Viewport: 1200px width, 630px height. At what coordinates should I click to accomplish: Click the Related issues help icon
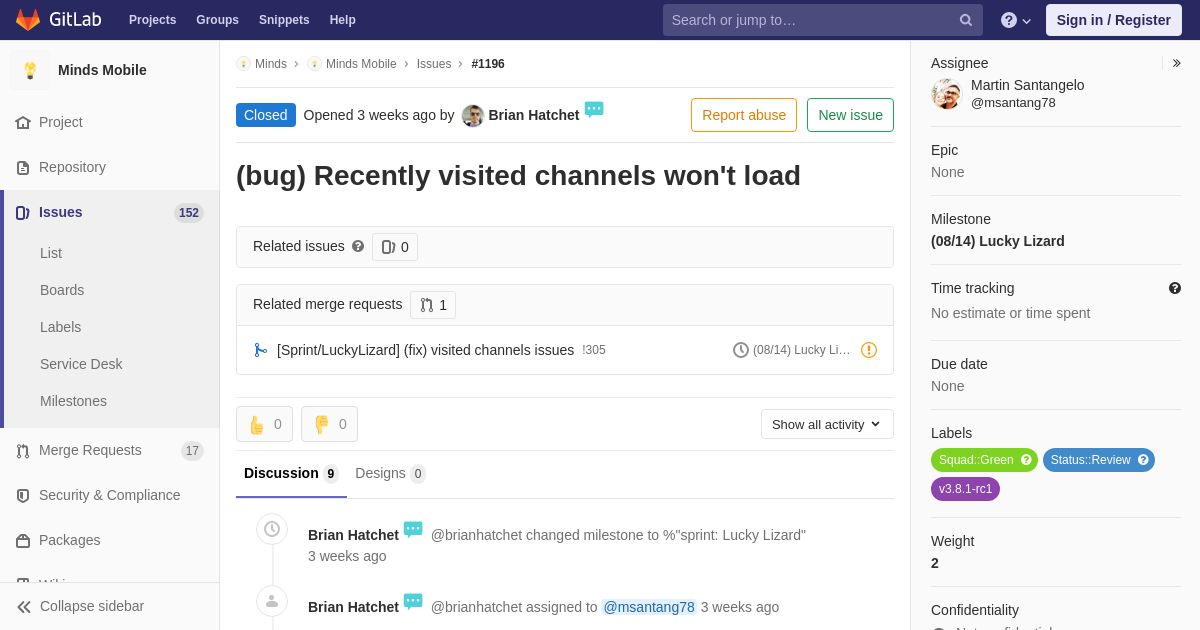coord(358,246)
